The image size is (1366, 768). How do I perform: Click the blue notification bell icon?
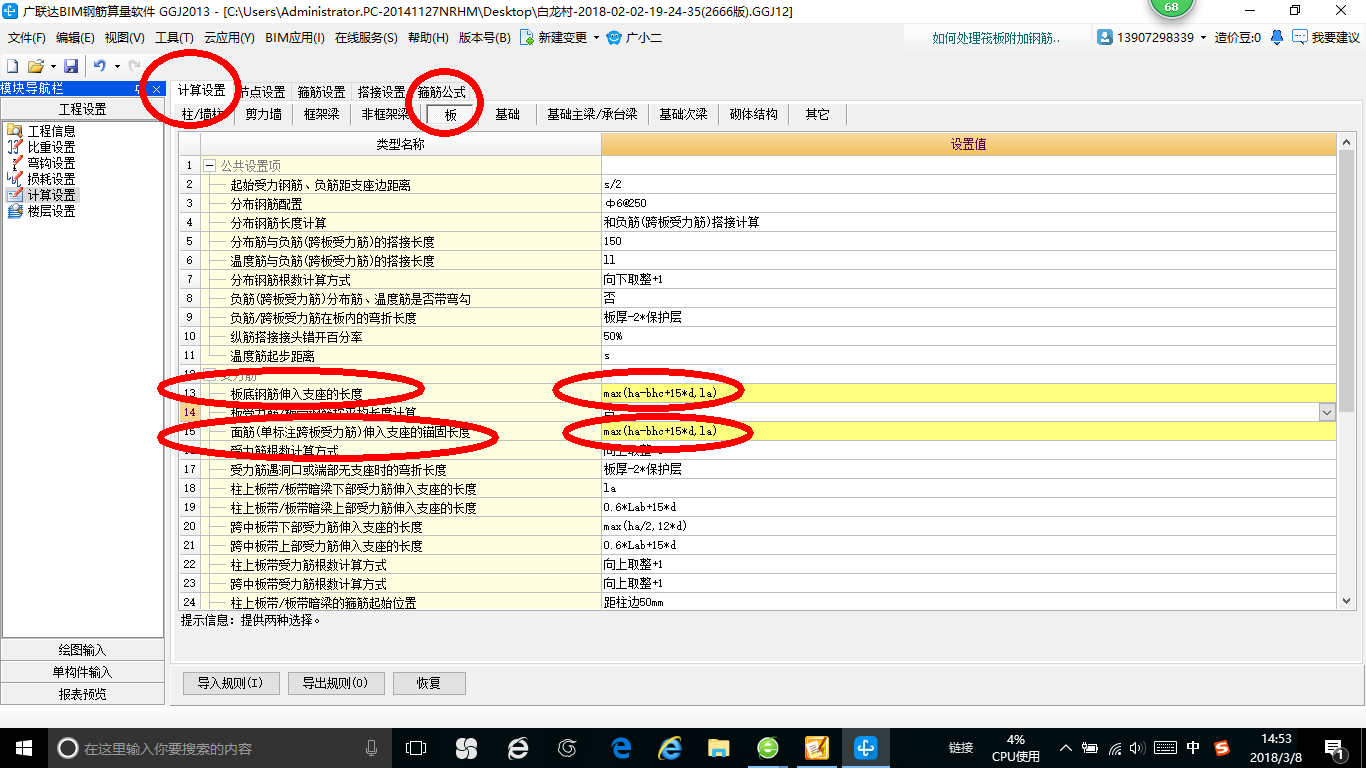(x=1277, y=37)
